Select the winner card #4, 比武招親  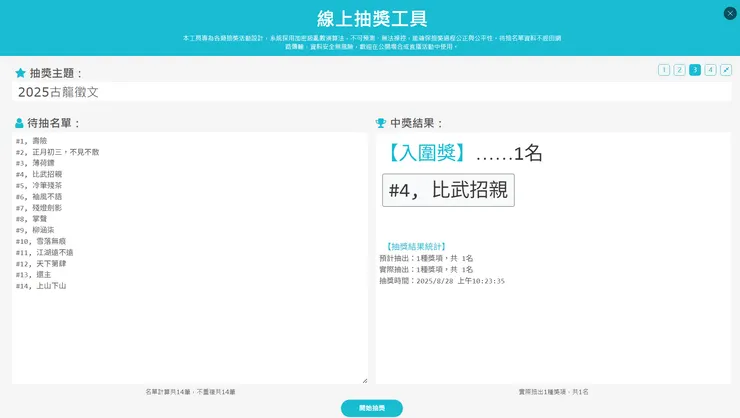click(x=448, y=190)
